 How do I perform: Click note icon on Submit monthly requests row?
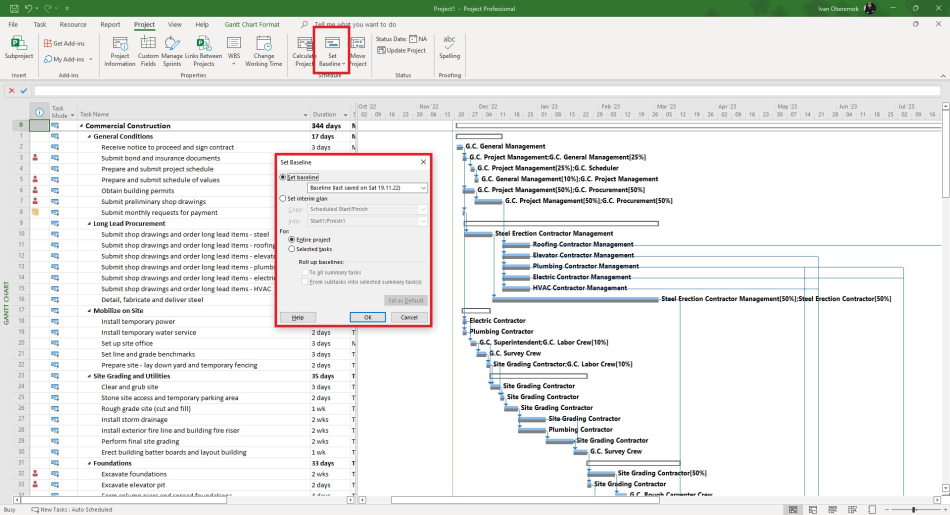tap(35, 212)
